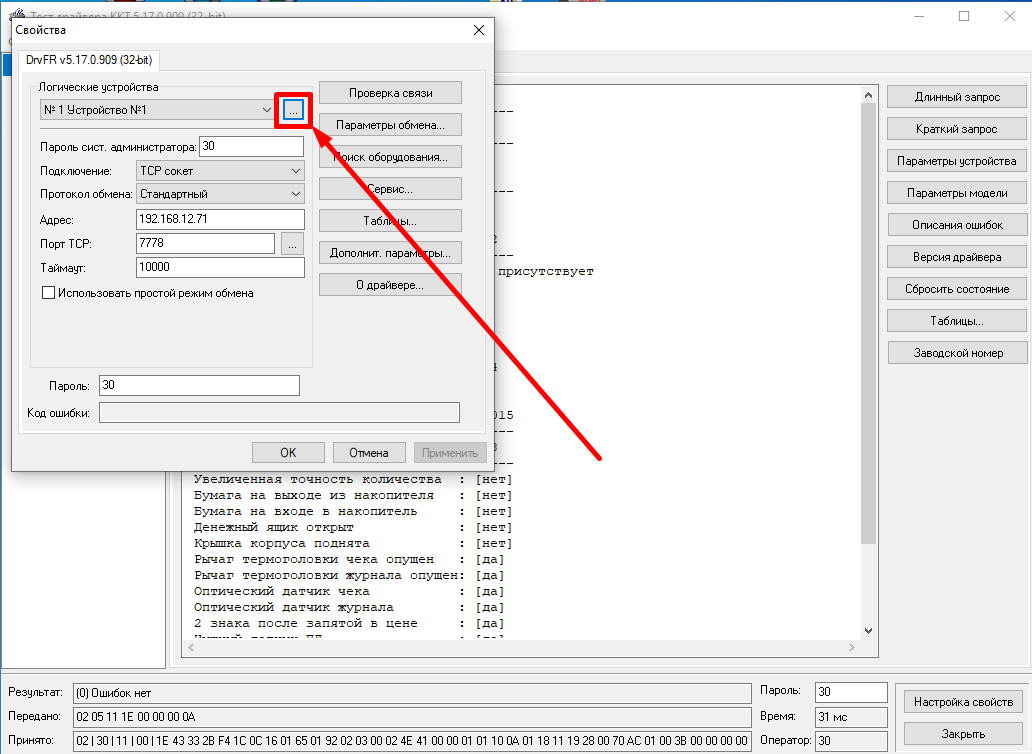Click the Заводской номер button
This screenshot has width=1032, height=754.
coord(957,353)
